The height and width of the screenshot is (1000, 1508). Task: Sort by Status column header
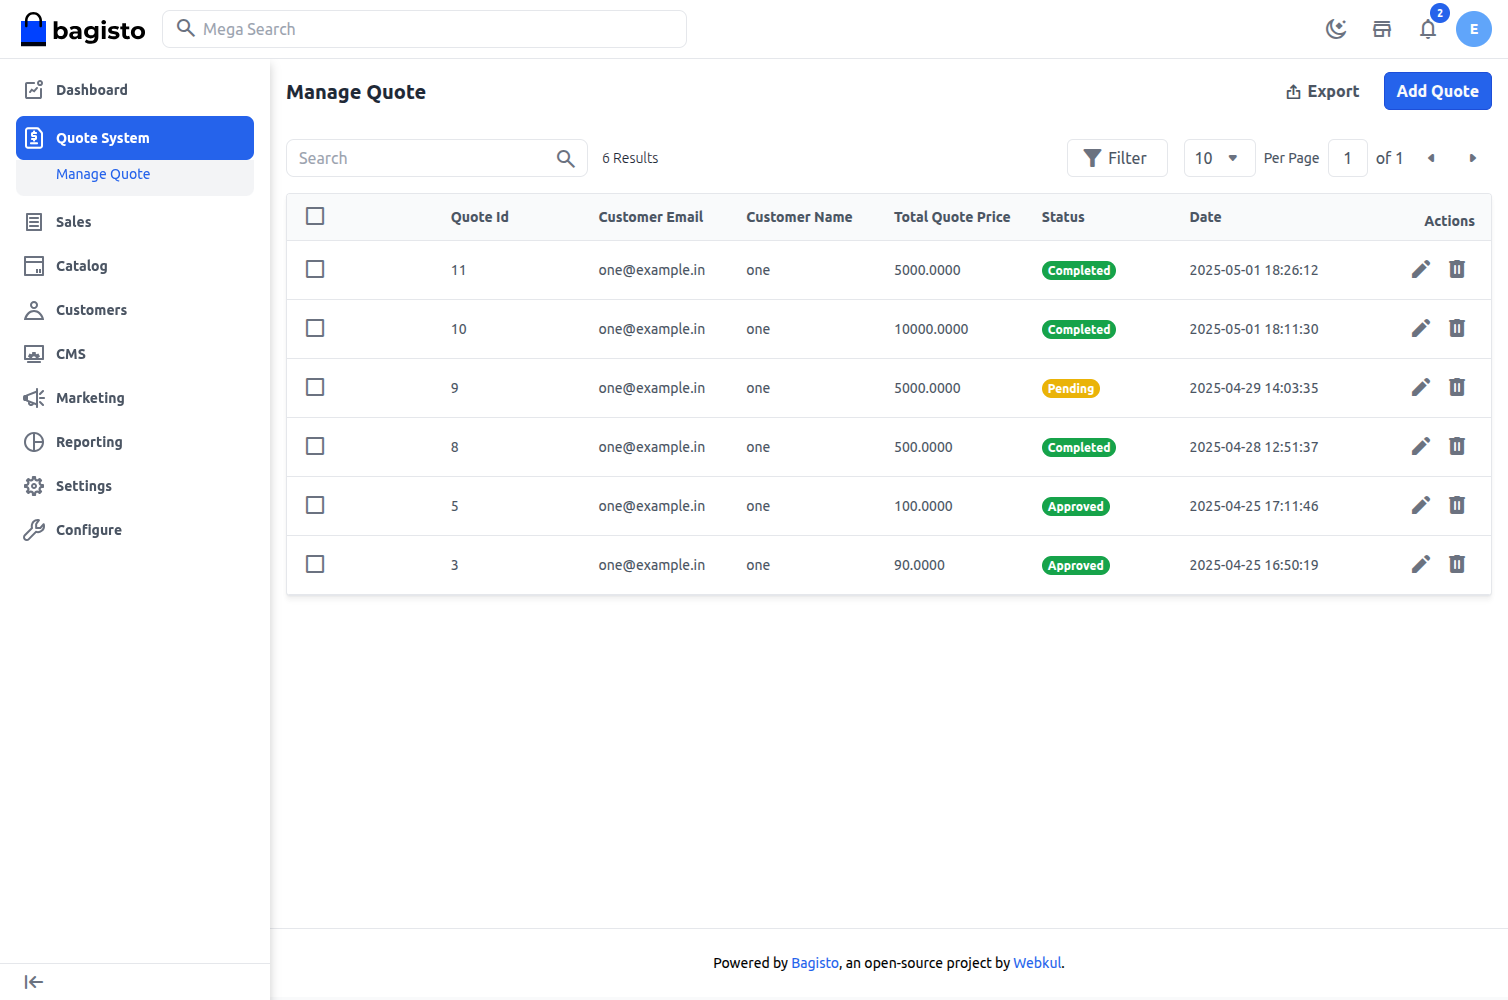[1063, 217]
